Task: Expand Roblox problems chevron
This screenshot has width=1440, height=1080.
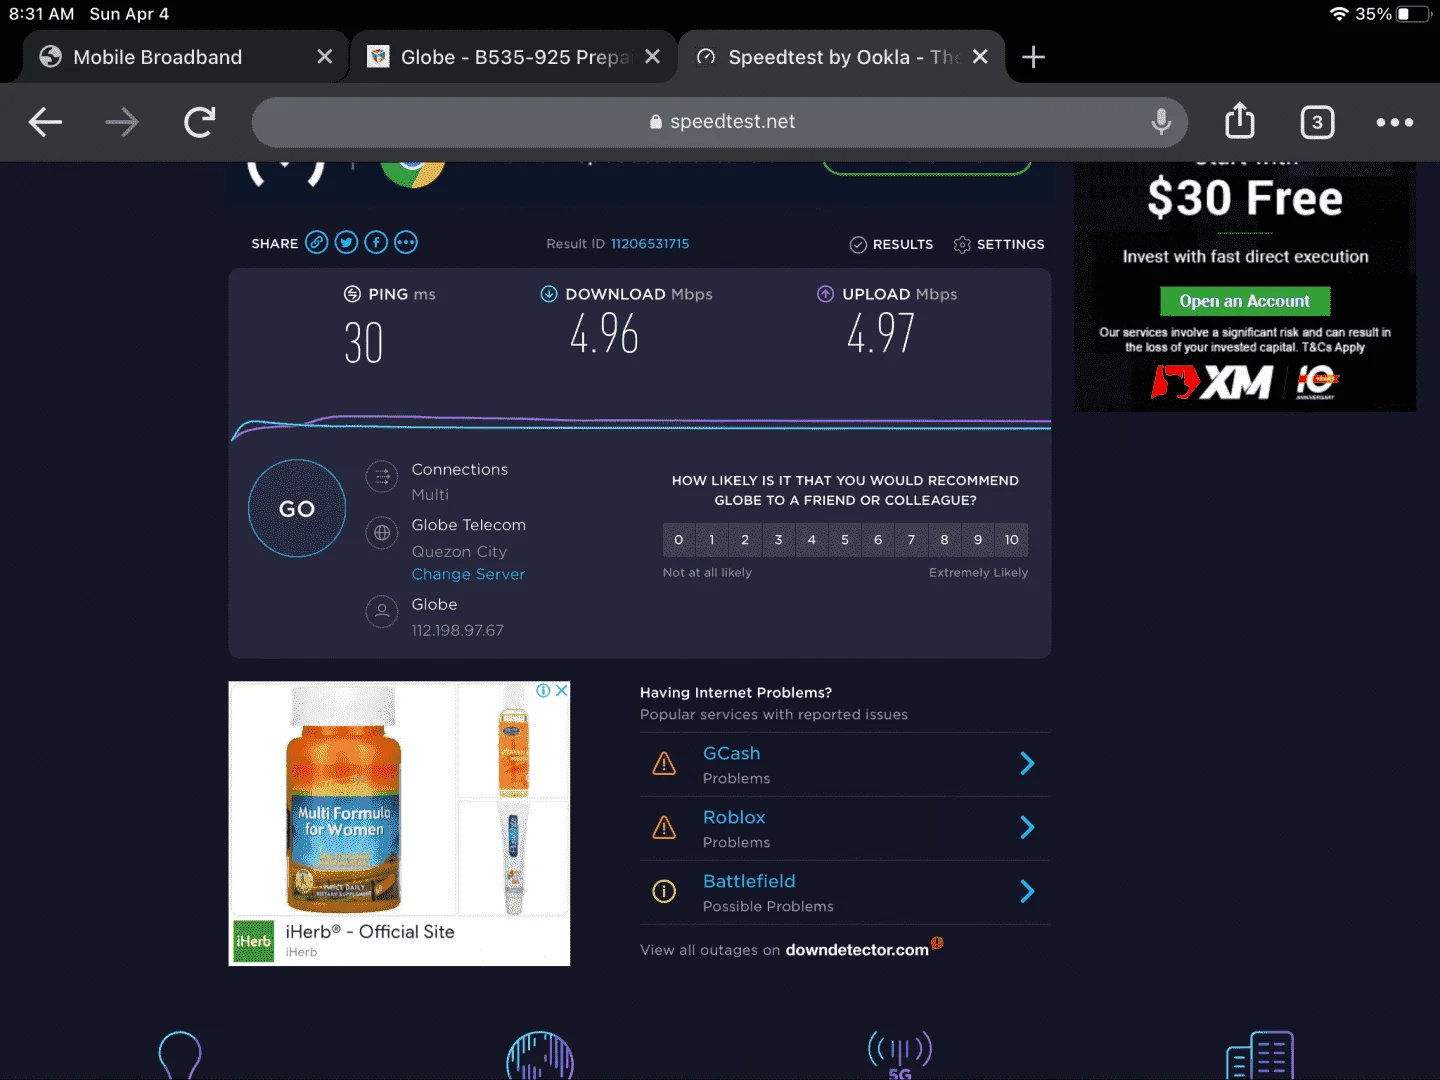Action: 1027,828
